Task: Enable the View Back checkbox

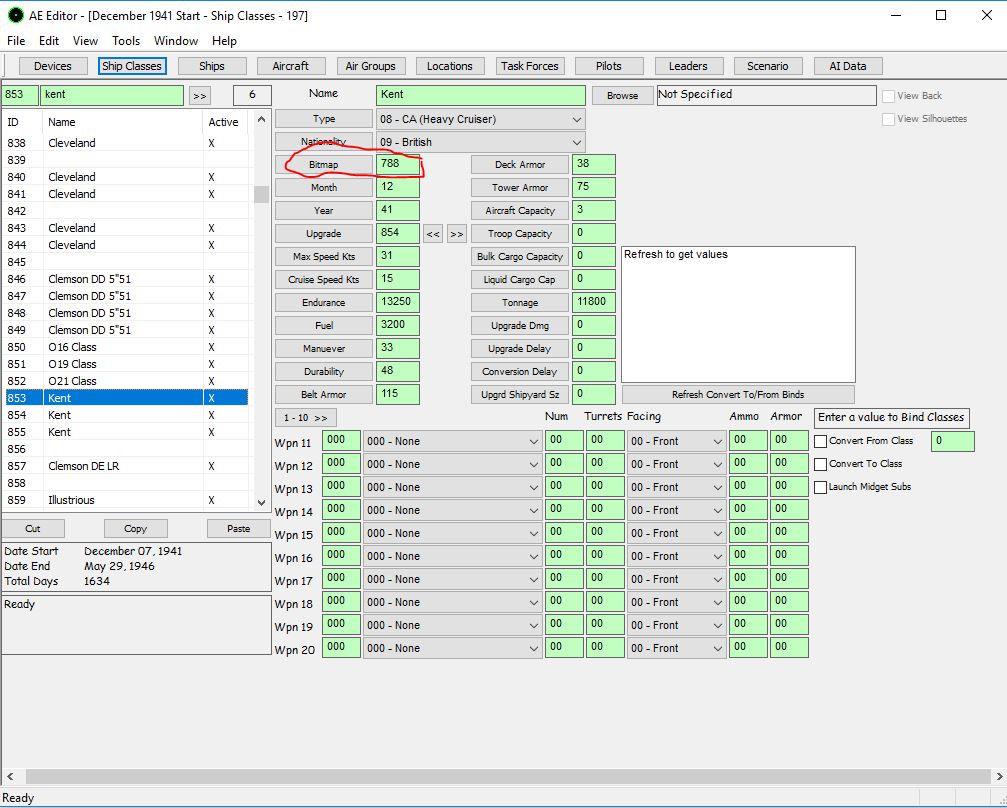Action: [x=888, y=96]
